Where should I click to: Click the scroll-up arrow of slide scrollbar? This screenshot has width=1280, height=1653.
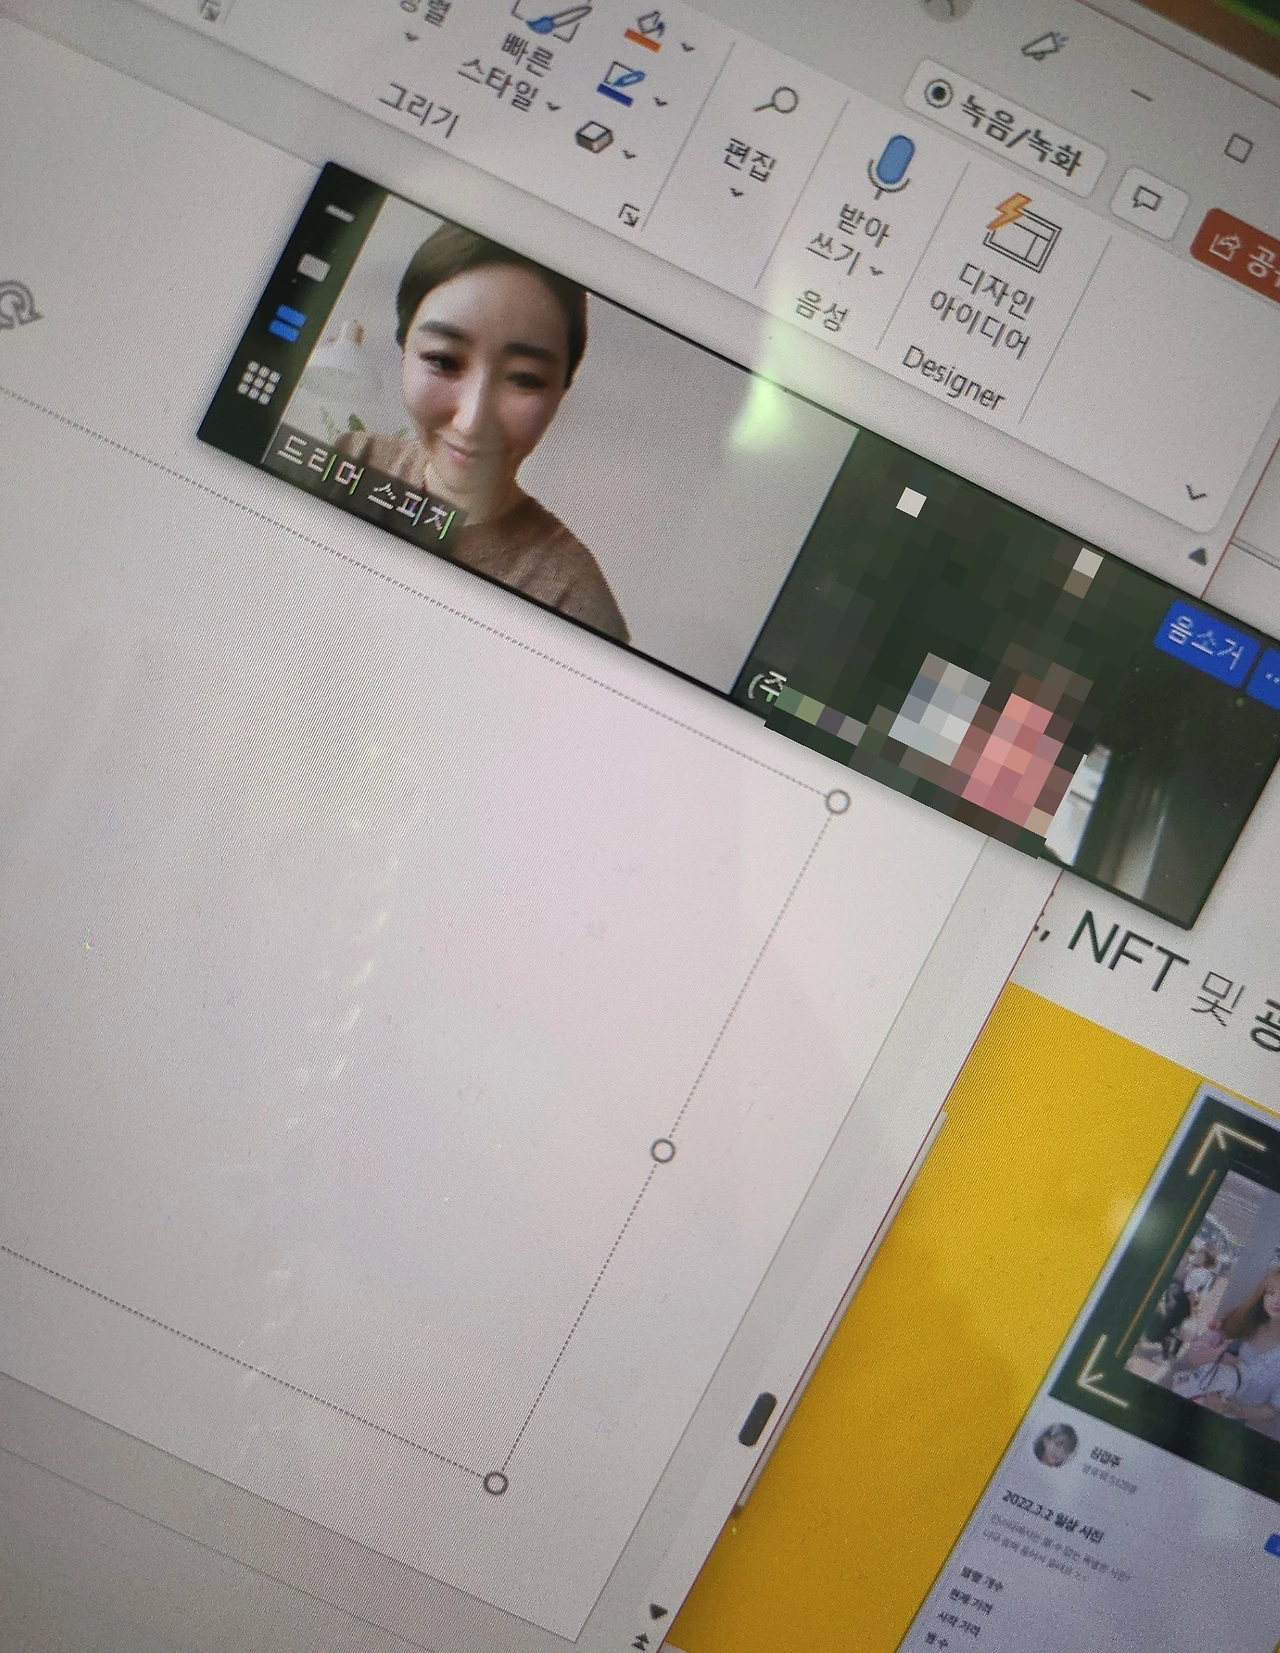(1199, 556)
